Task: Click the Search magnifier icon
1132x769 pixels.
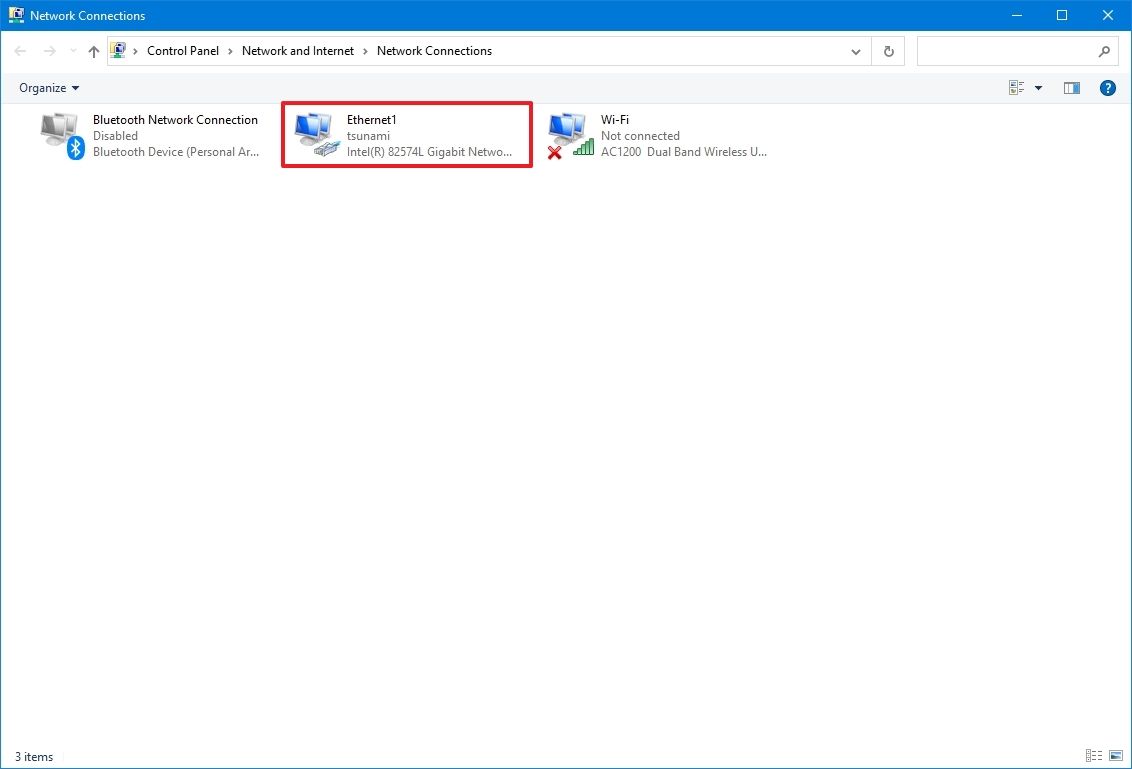Action: coord(1104,50)
